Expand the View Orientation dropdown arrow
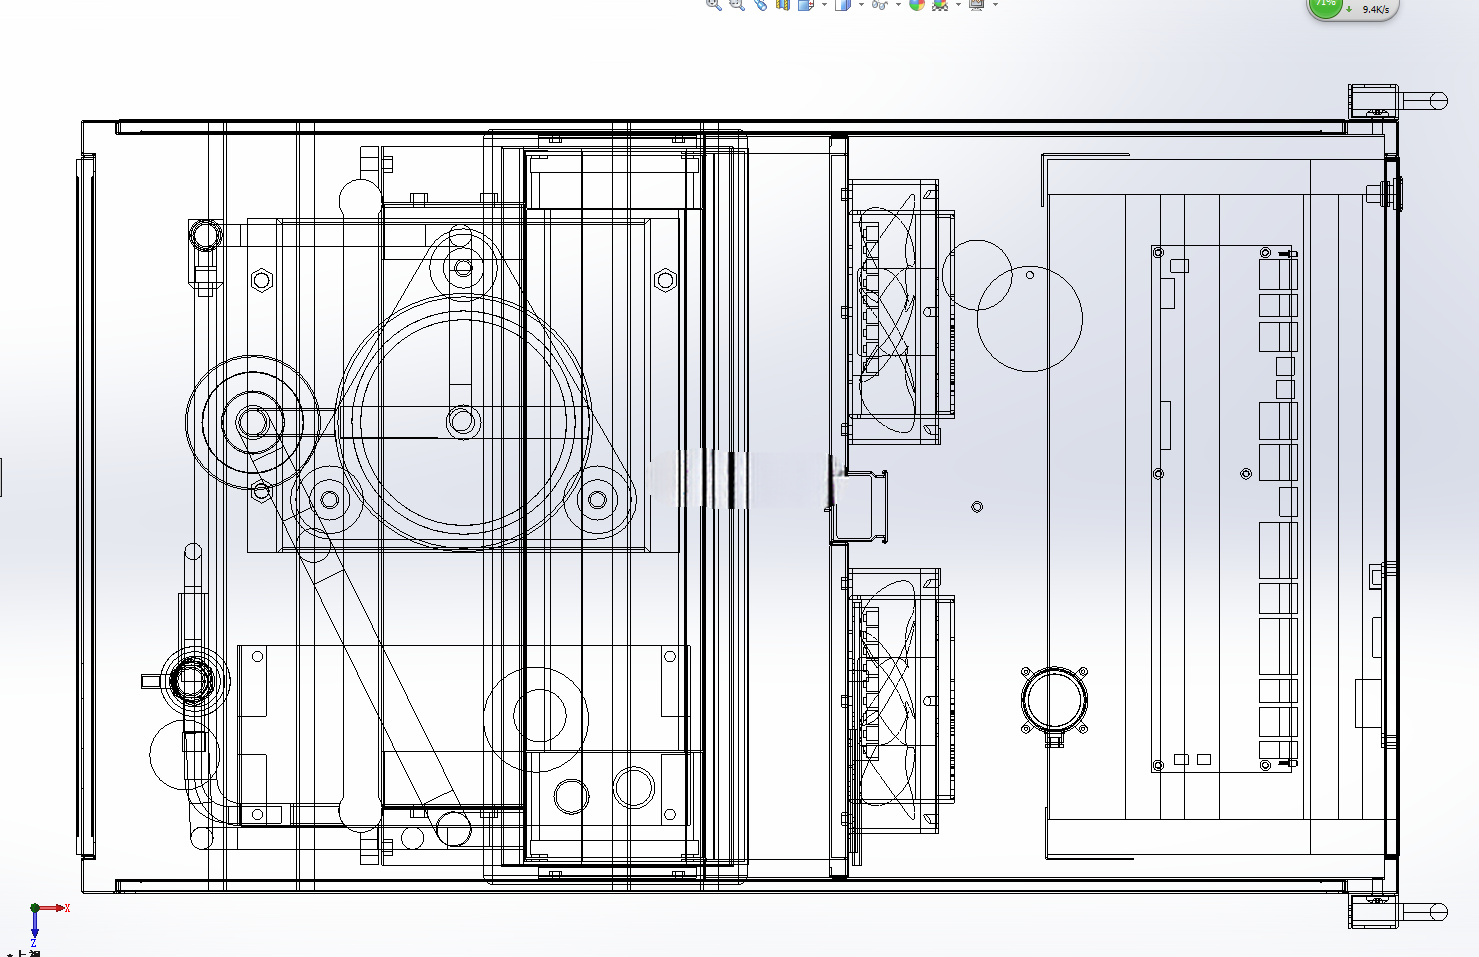The width and height of the screenshot is (1479, 957). [824, 4]
